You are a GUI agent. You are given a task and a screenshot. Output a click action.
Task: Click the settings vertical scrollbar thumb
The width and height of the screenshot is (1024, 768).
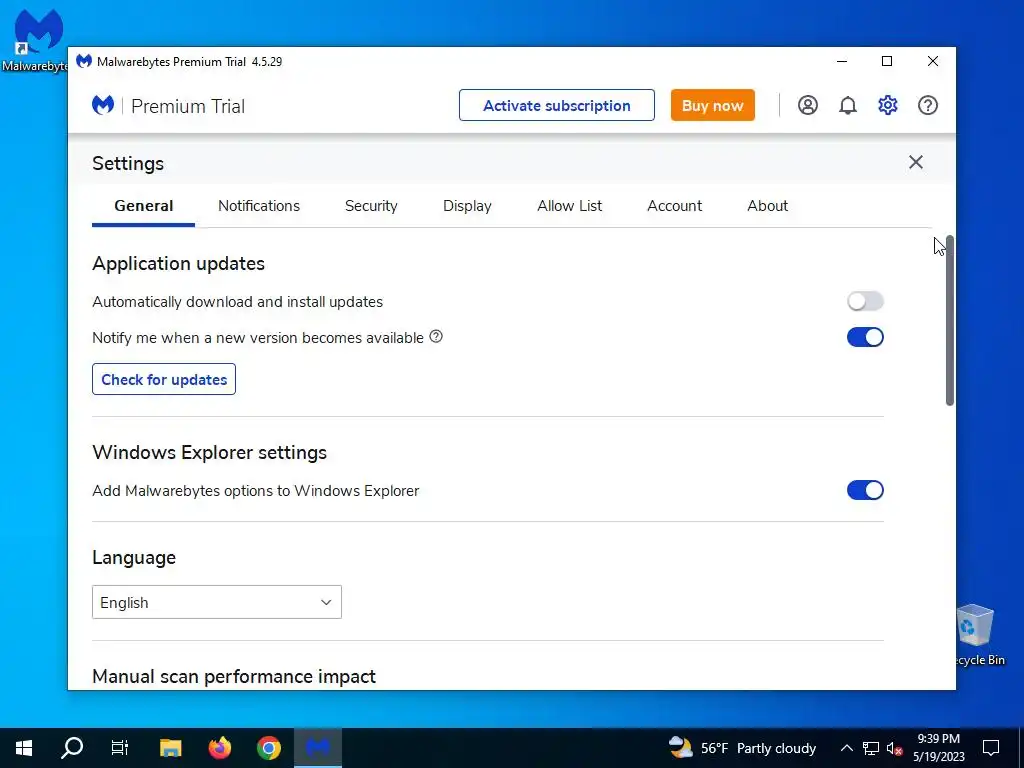(950, 321)
